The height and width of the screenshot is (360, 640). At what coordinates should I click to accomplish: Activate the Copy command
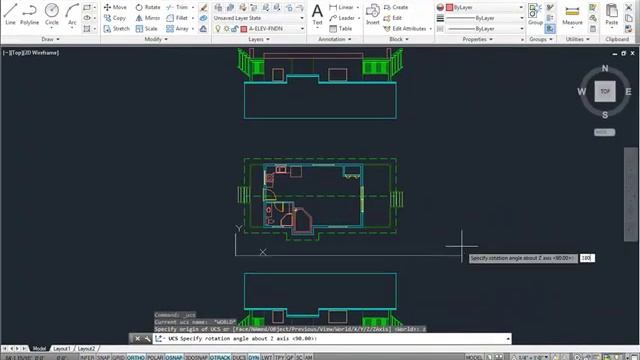pyautogui.click(x=115, y=18)
